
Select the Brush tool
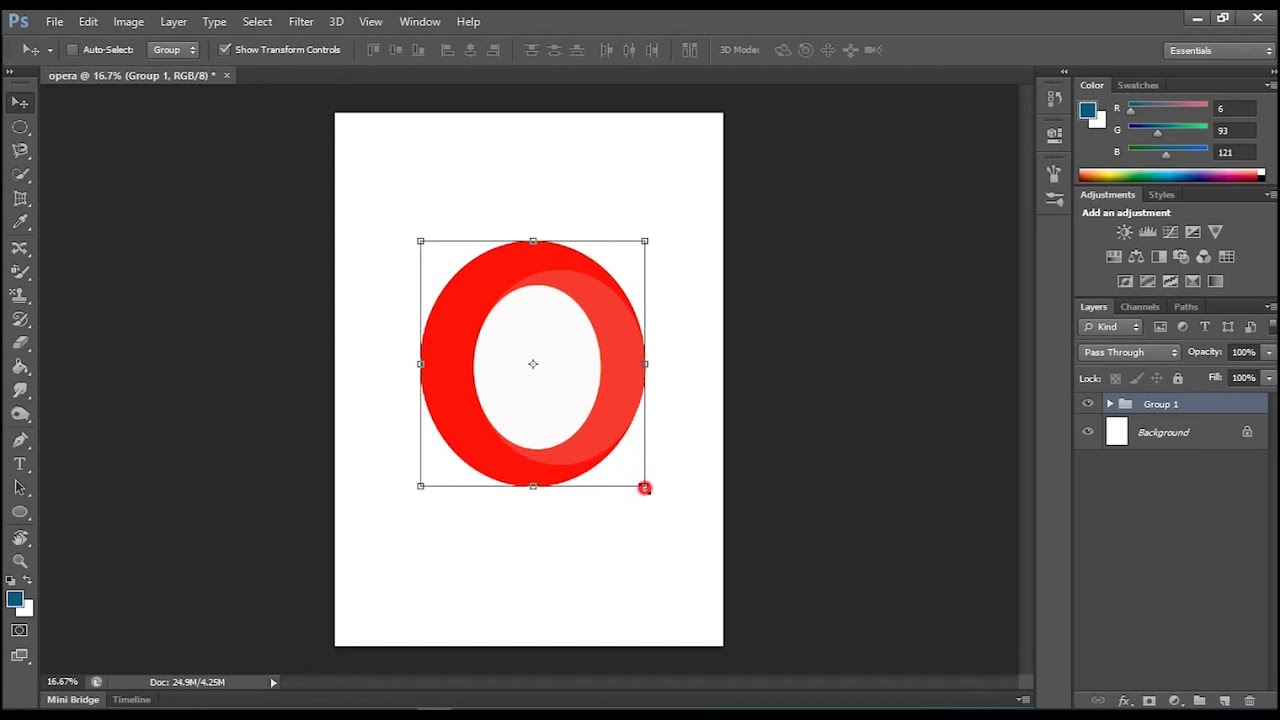coord(20,271)
